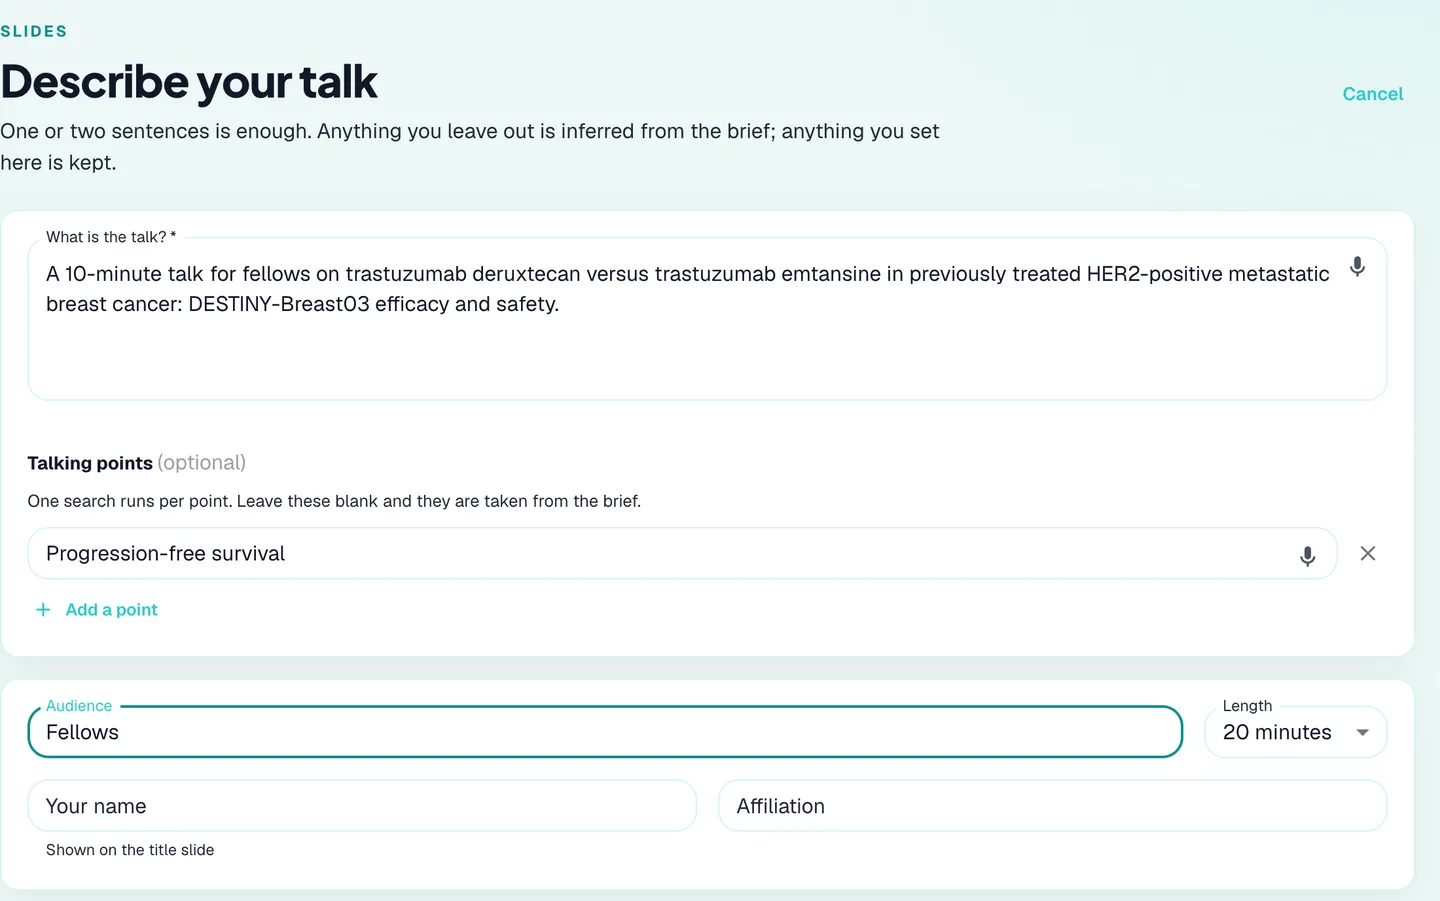Cancel describing the talk

pyautogui.click(x=1372, y=94)
